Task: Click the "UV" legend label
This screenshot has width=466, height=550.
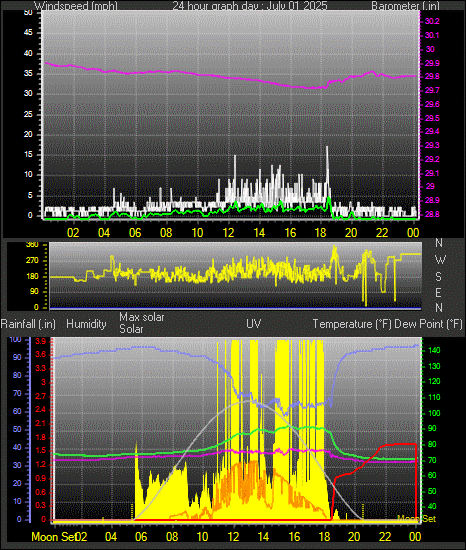Action: click(x=254, y=323)
